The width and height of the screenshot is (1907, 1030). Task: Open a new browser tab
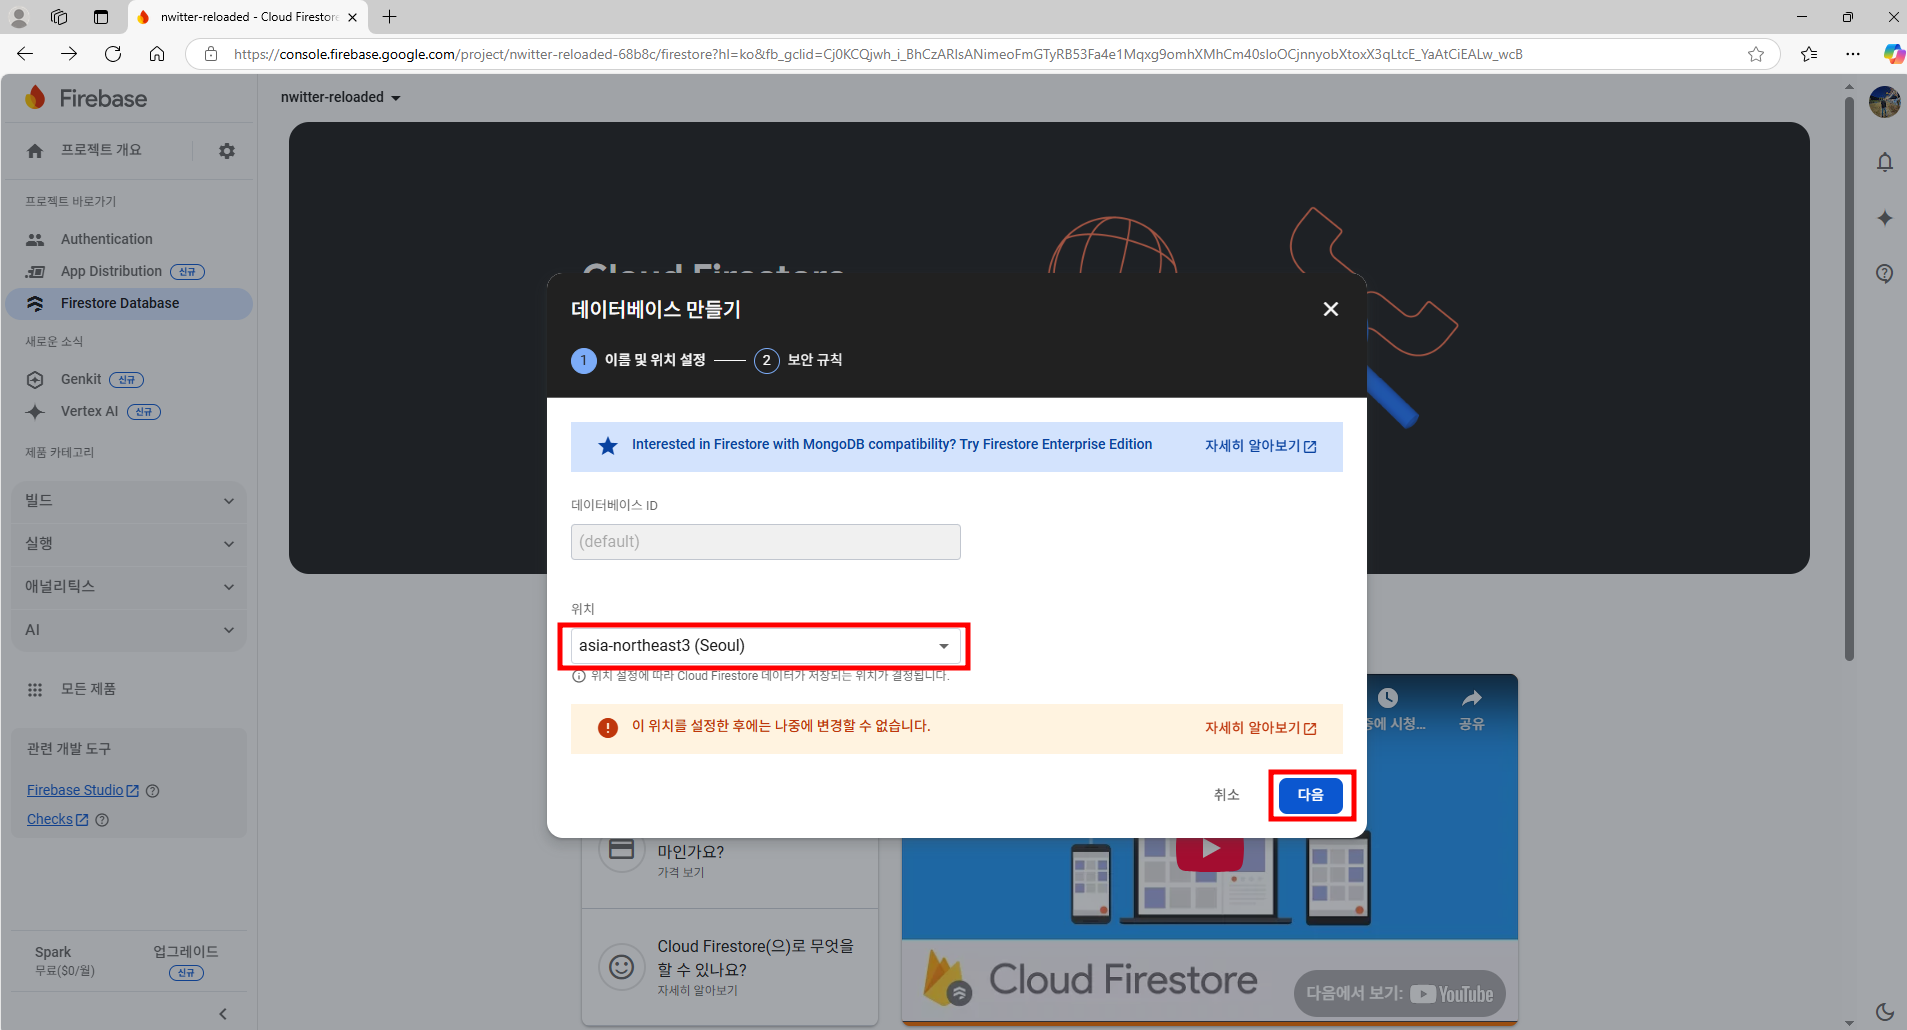pyautogui.click(x=390, y=17)
